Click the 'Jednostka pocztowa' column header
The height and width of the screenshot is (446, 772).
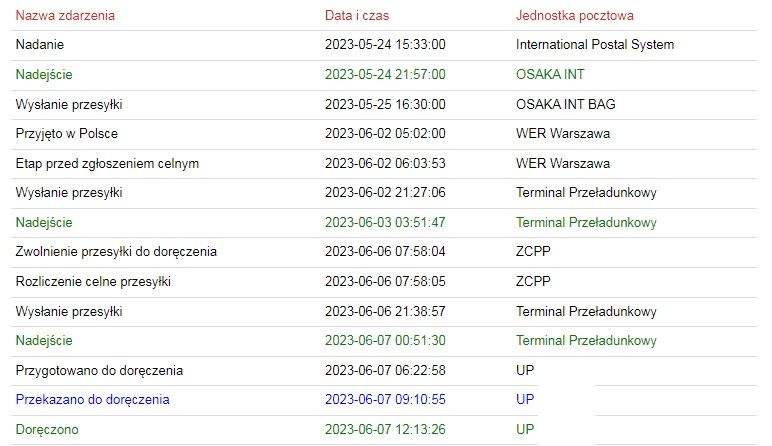coord(575,15)
